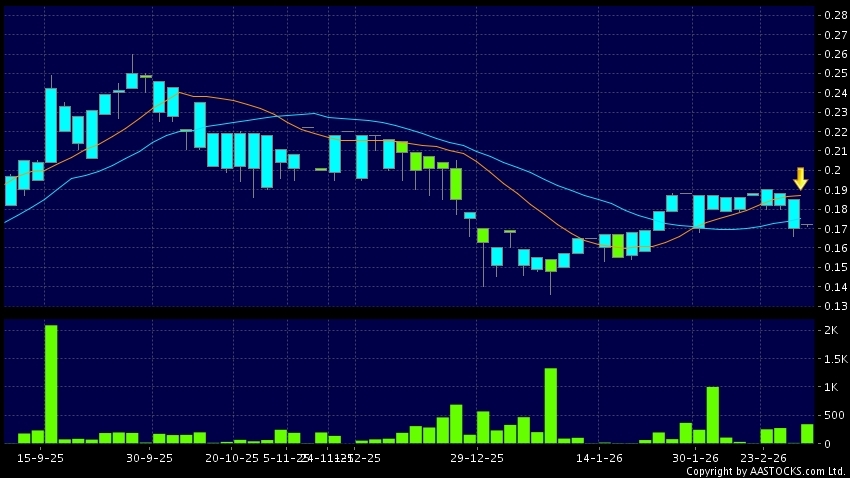Screen dimensions: 850x478
Task: Click the rightmost candlestick under the arrow
Action: tap(794, 213)
